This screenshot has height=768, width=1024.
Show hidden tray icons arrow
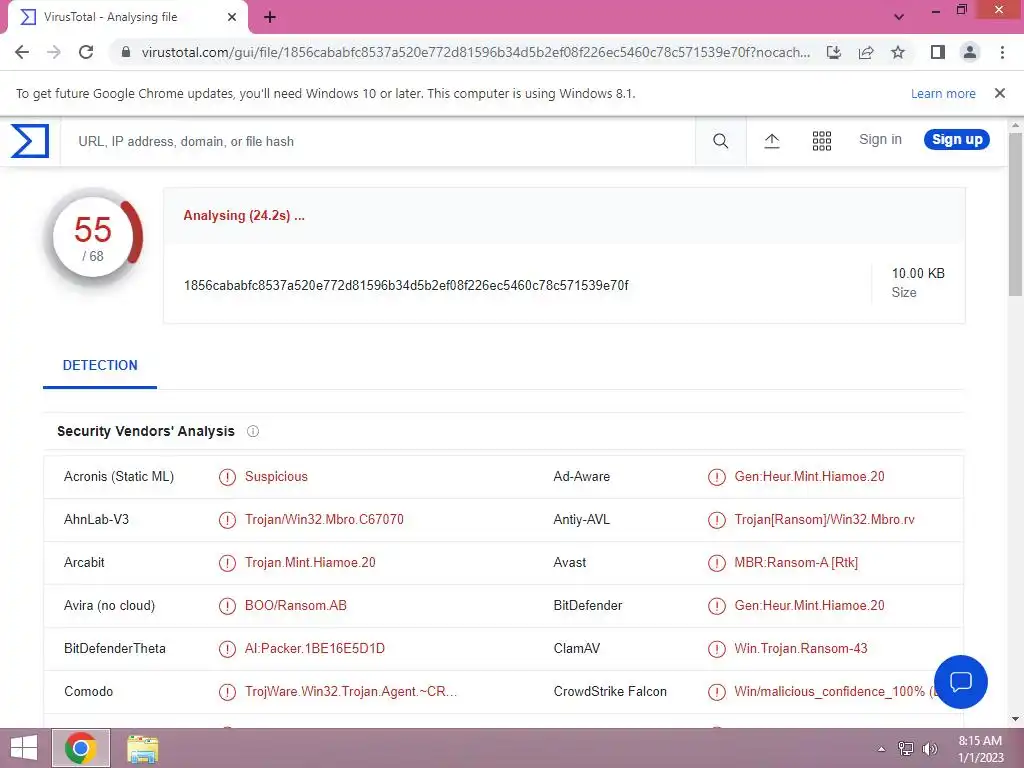coord(881,749)
